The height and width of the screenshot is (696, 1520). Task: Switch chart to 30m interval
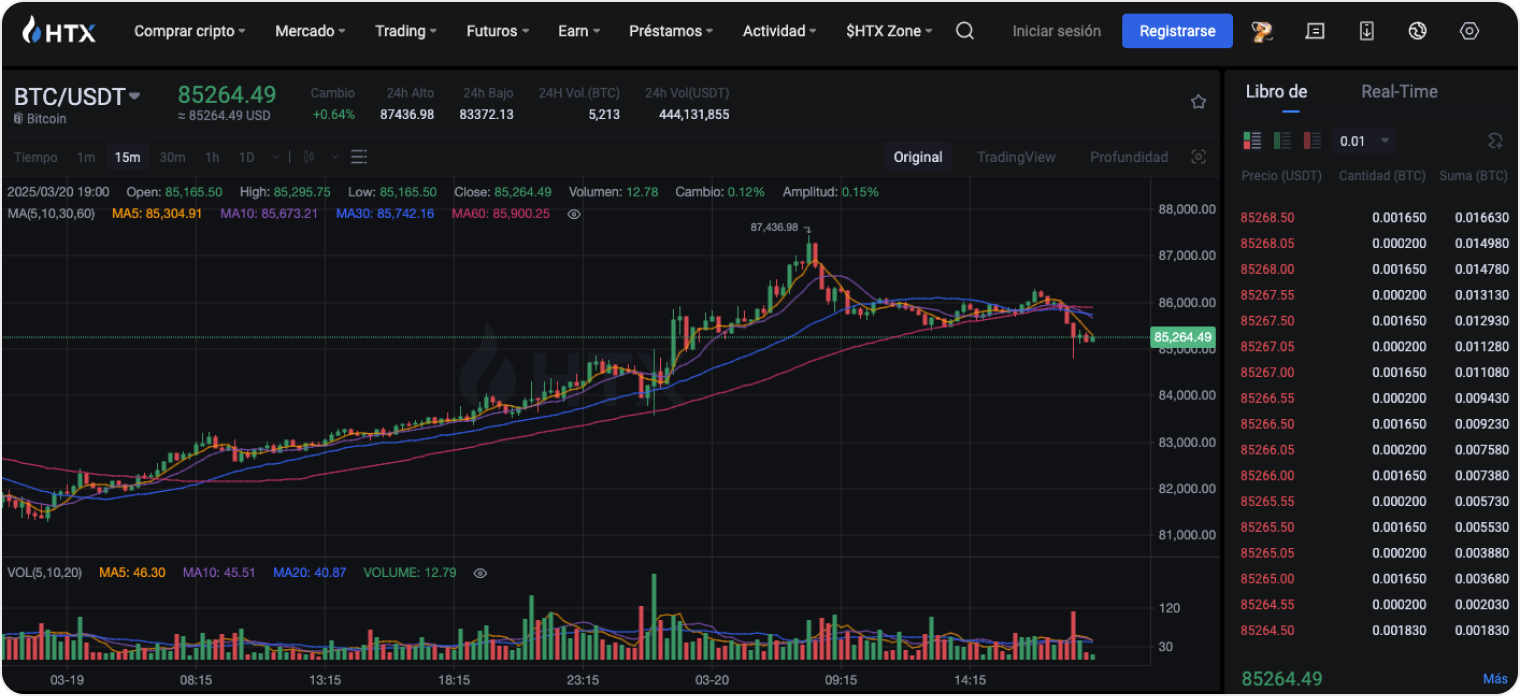[172, 157]
